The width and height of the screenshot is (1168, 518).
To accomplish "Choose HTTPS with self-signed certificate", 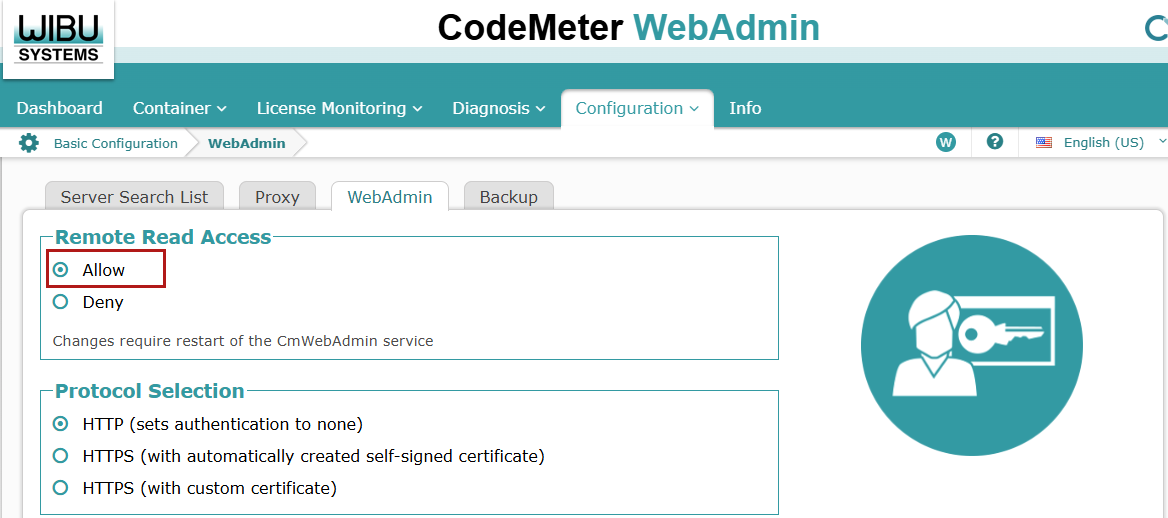I will (x=61, y=455).
